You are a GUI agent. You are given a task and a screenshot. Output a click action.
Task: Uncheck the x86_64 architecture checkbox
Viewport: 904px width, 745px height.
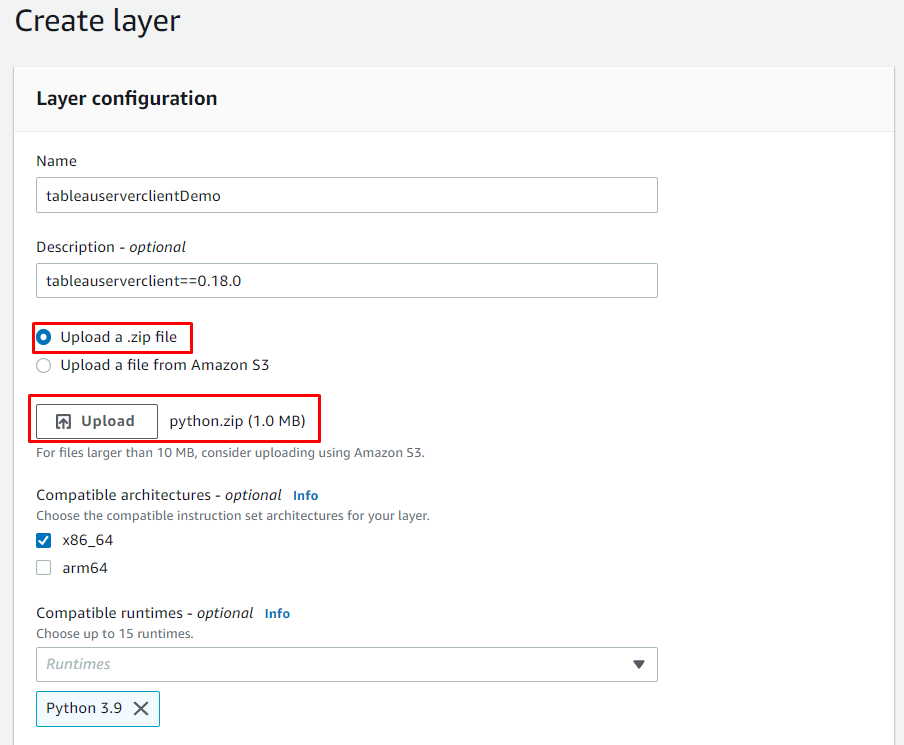coord(44,540)
